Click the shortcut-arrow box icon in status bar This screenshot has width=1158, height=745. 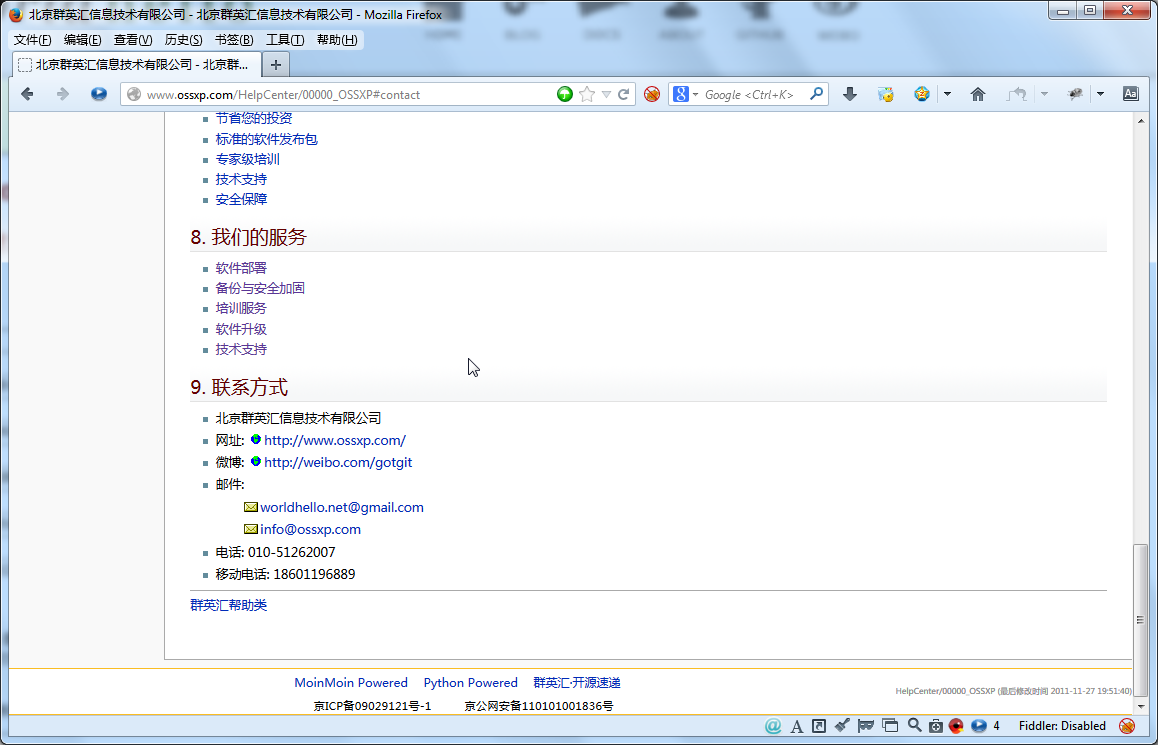coord(819,726)
